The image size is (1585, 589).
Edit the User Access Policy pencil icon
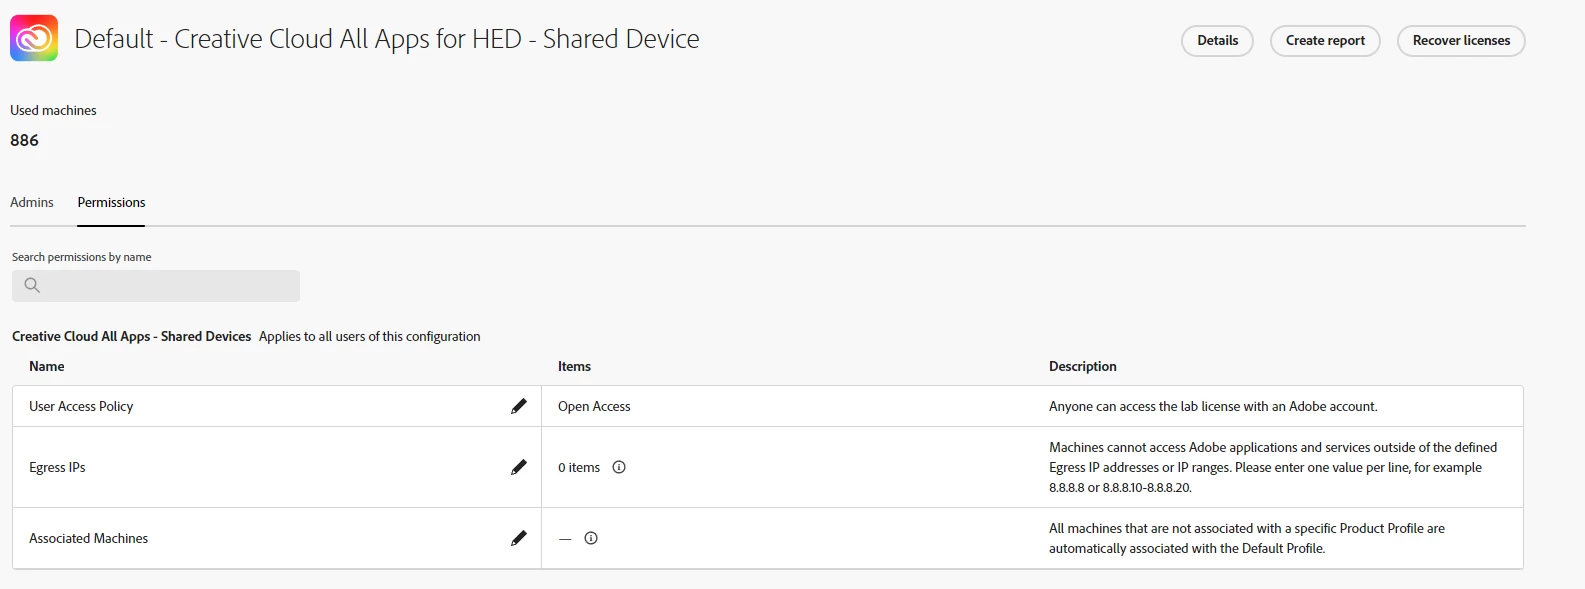pos(518,406)
